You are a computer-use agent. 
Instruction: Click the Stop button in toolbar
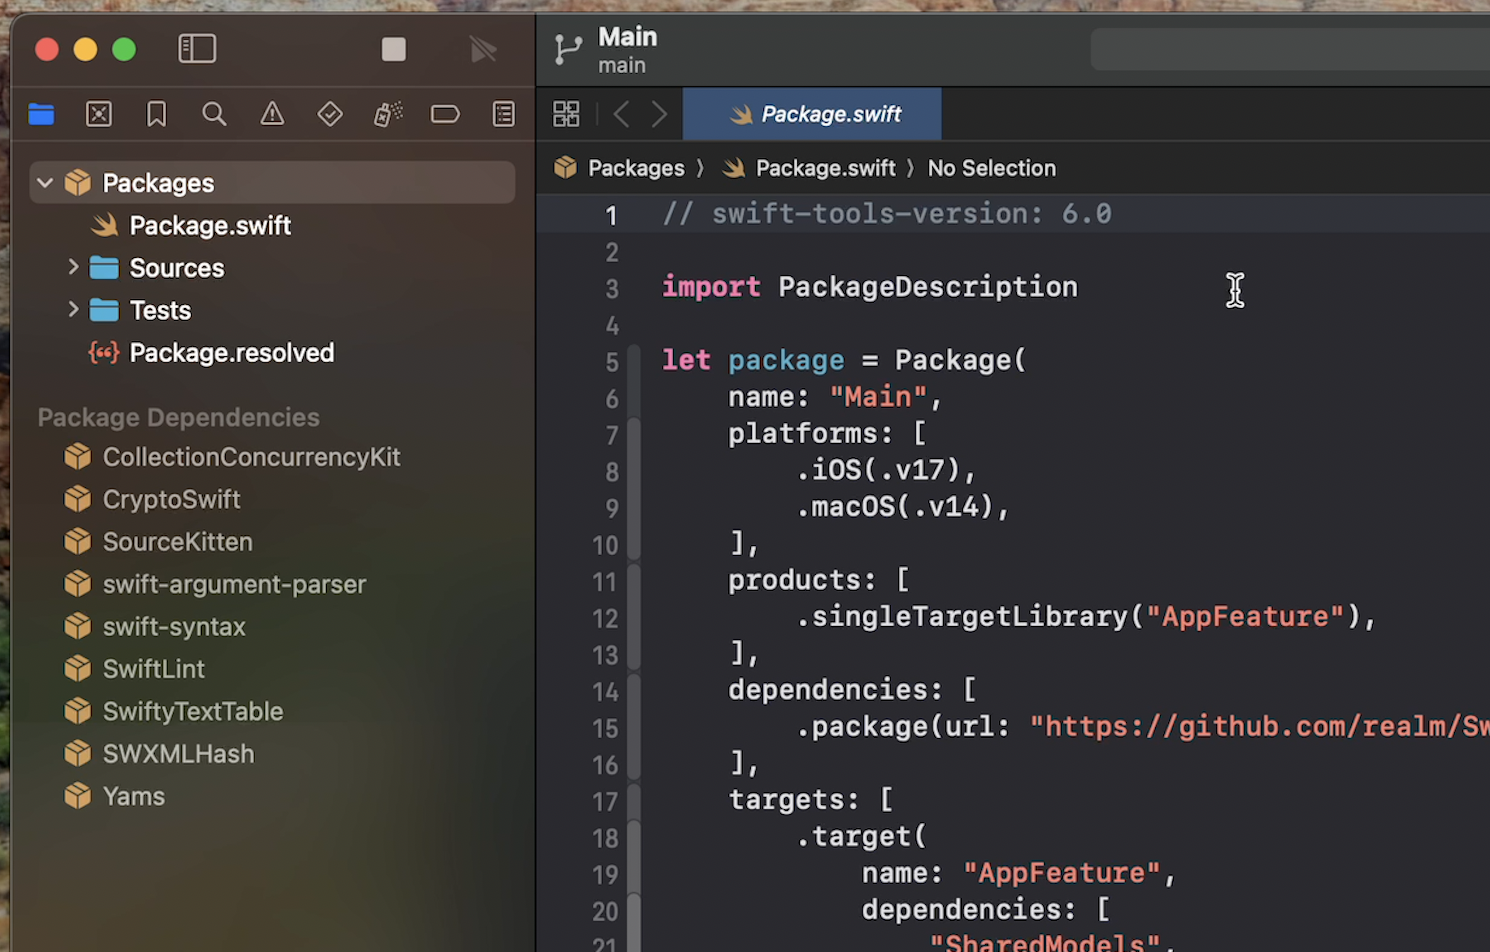pyautogui.click(x=394, y=50)
